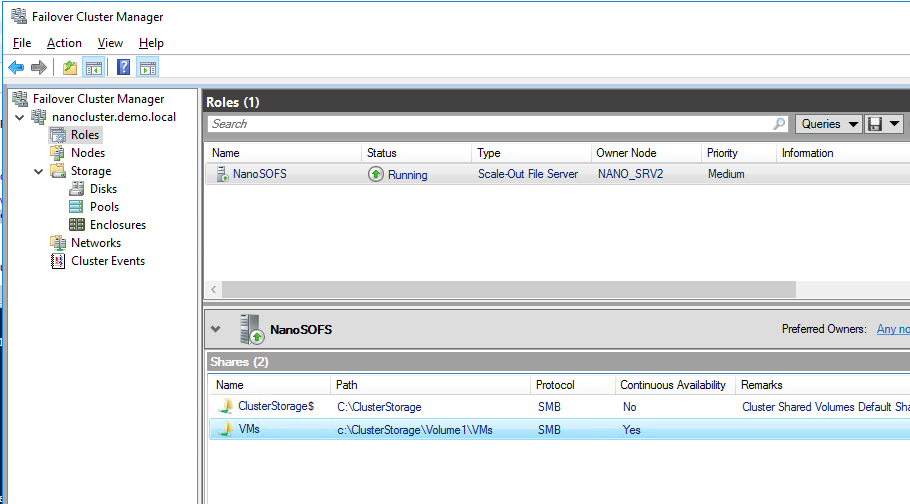Sort roles by the Priority column header
The width and height of the screenshot is (910, 504).
click(738, 153)
